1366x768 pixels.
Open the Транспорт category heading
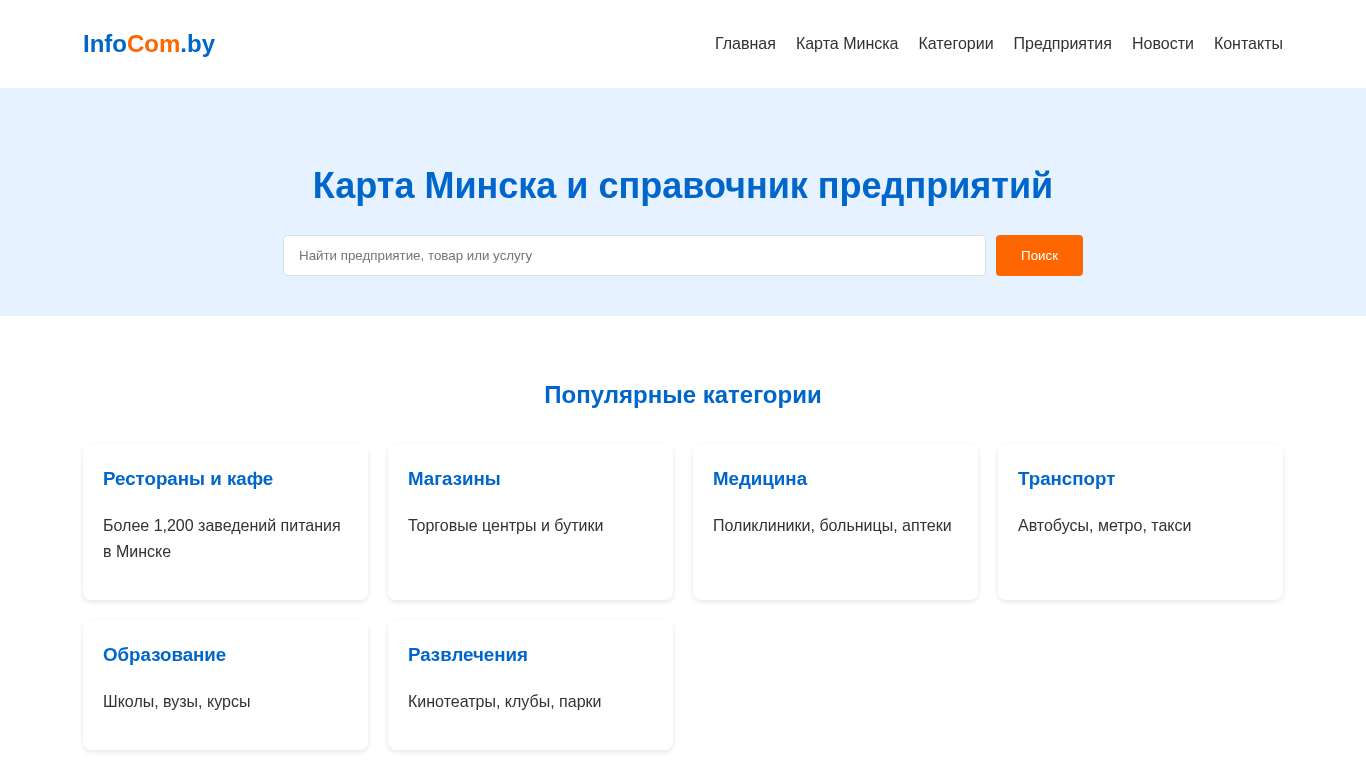click(1066, 479)
